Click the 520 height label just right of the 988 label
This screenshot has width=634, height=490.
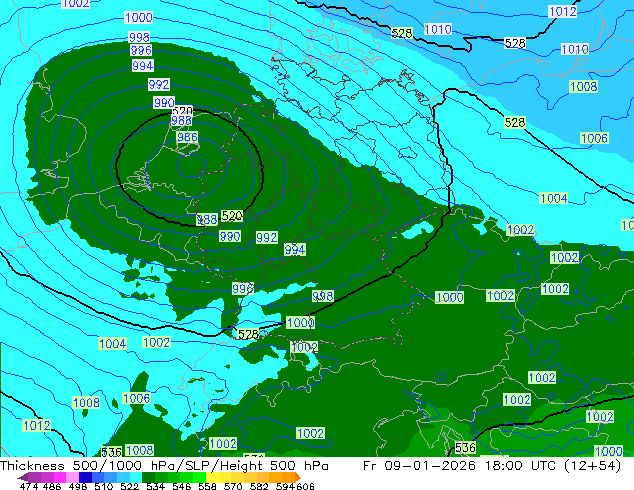point(232,216)
